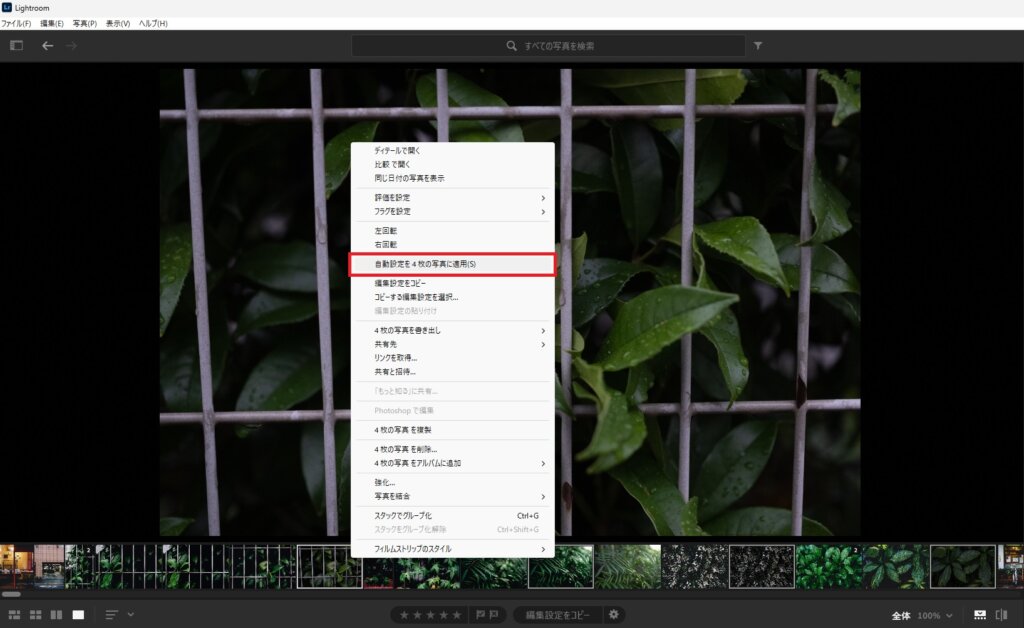
Task: Switch to photo grid view icon
Action: tap(14, 615)
